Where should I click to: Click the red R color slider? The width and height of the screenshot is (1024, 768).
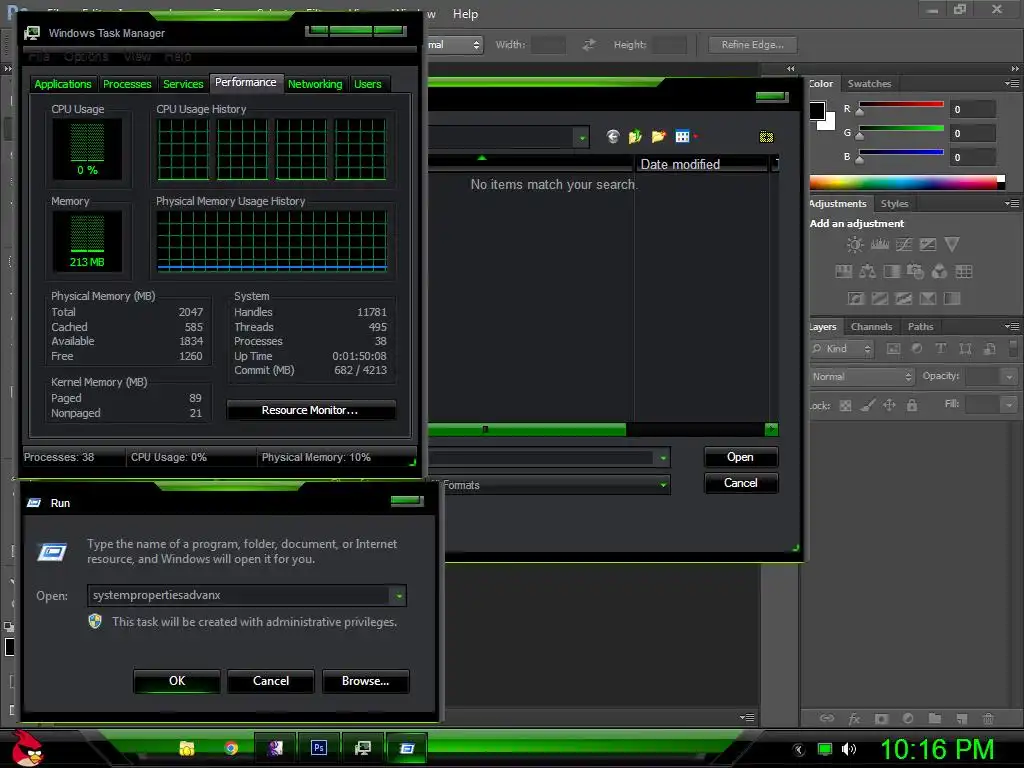coord(901,105)
